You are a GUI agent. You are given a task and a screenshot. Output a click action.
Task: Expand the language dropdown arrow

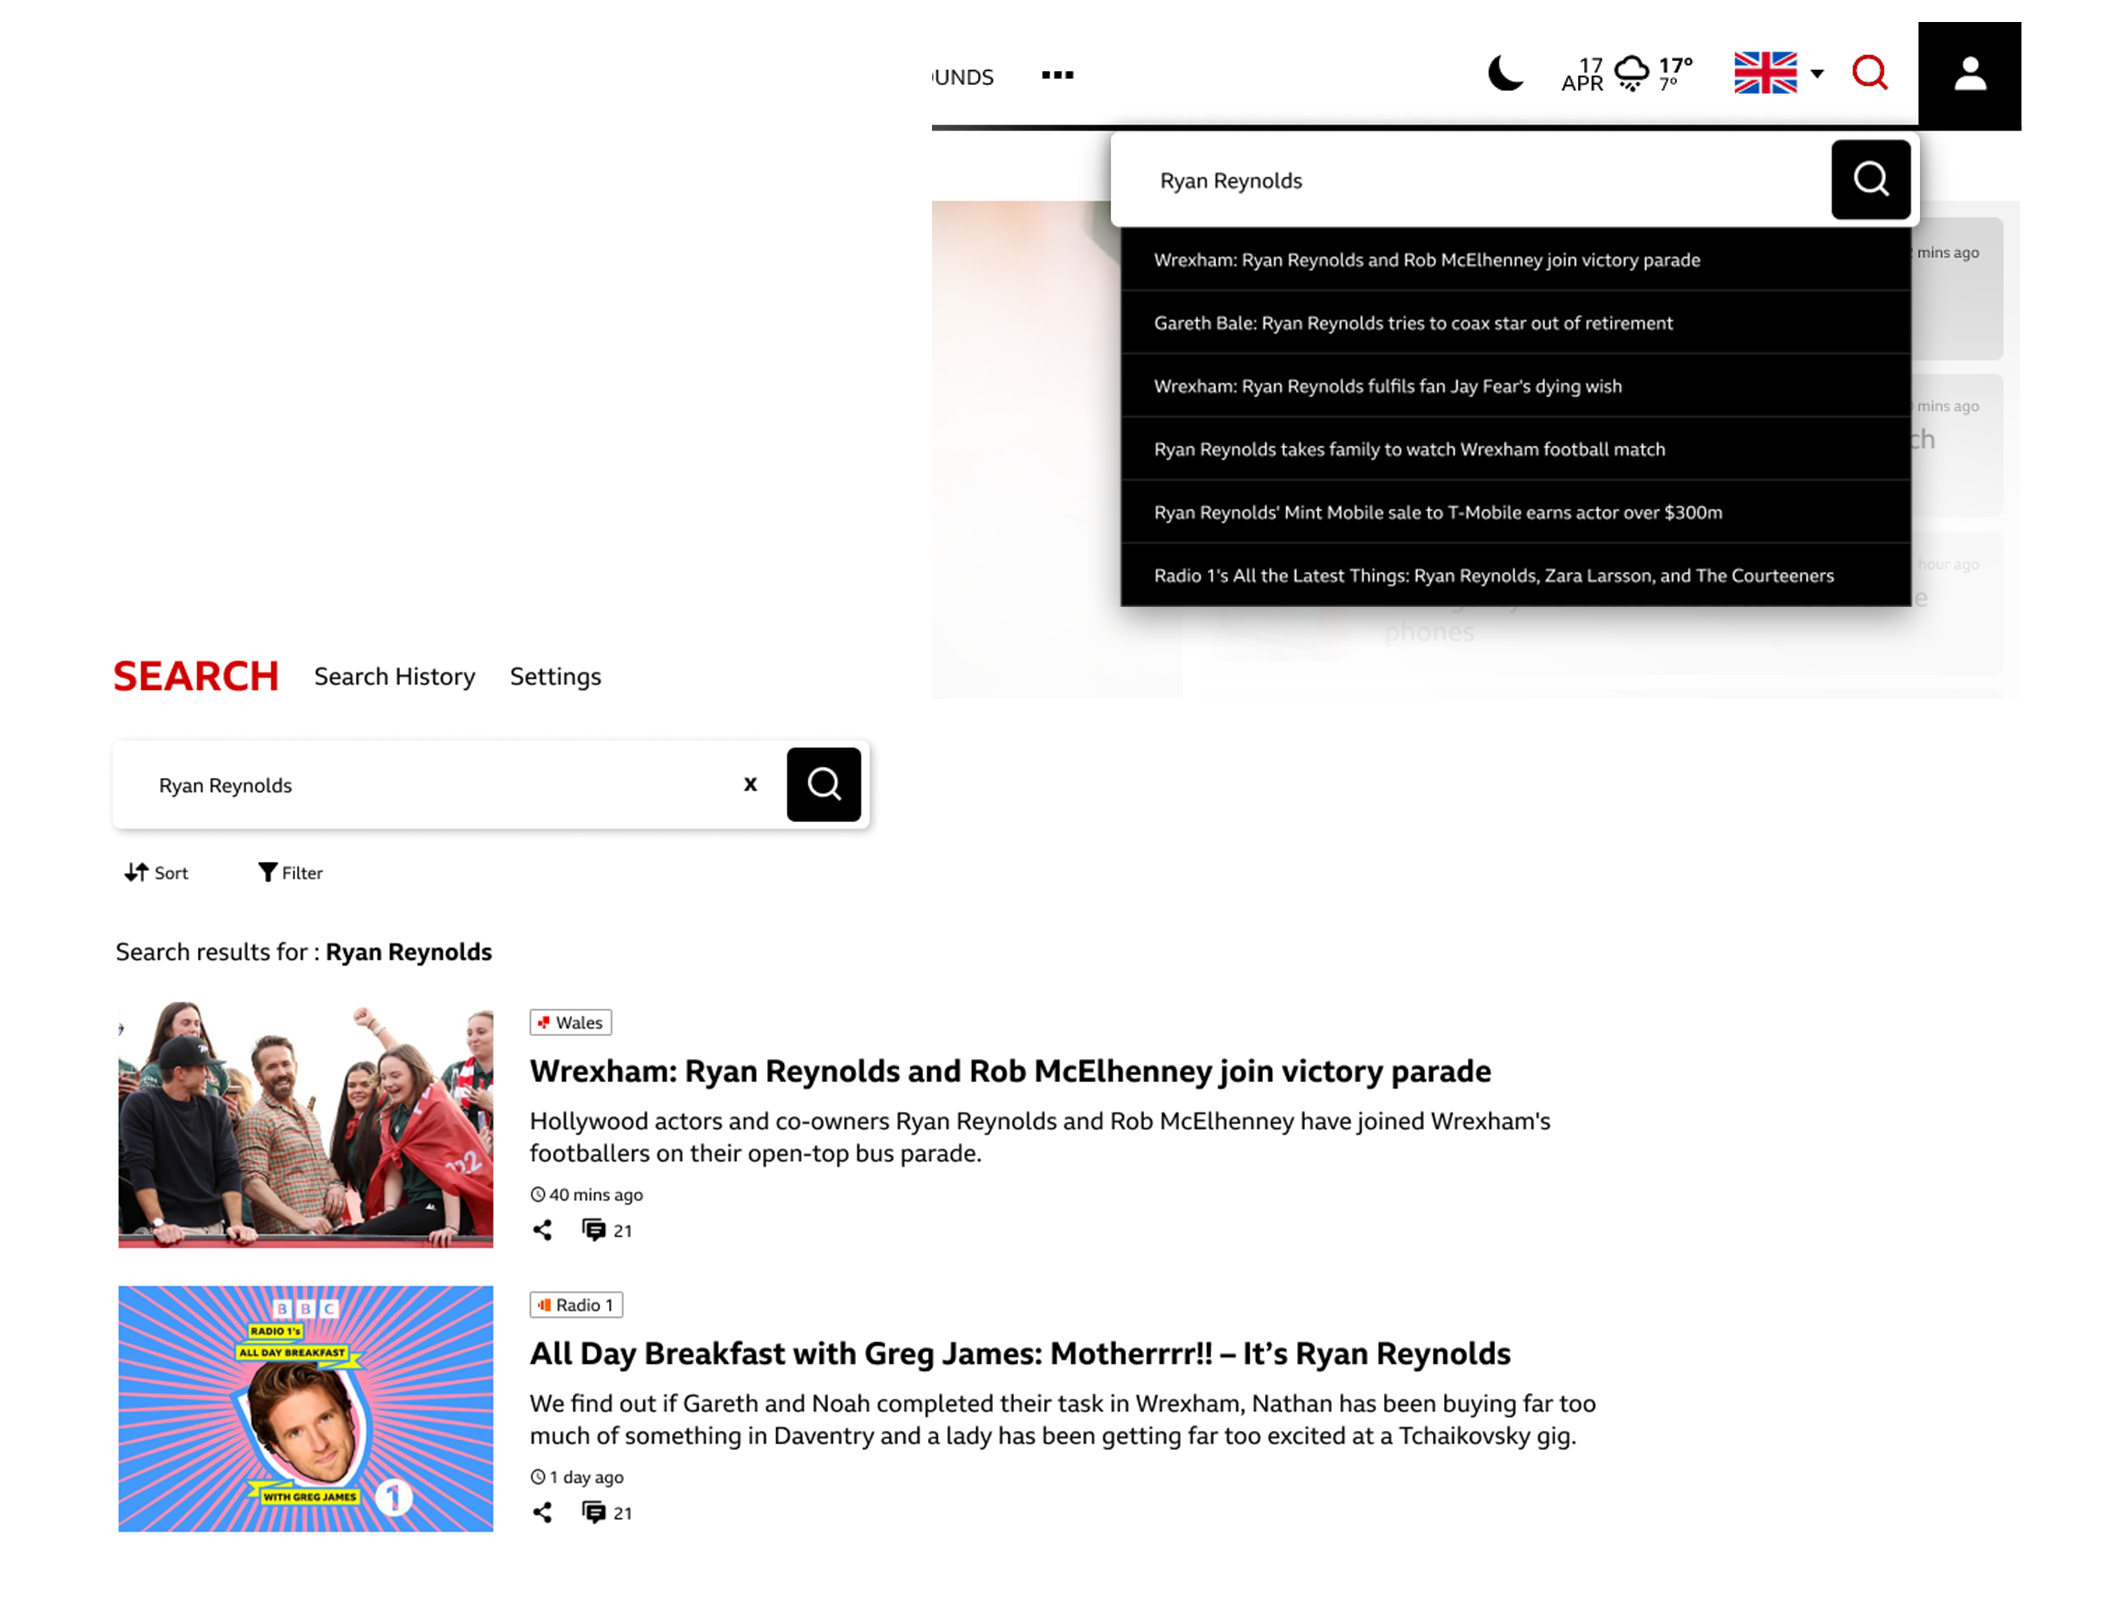click(1817, 73)
